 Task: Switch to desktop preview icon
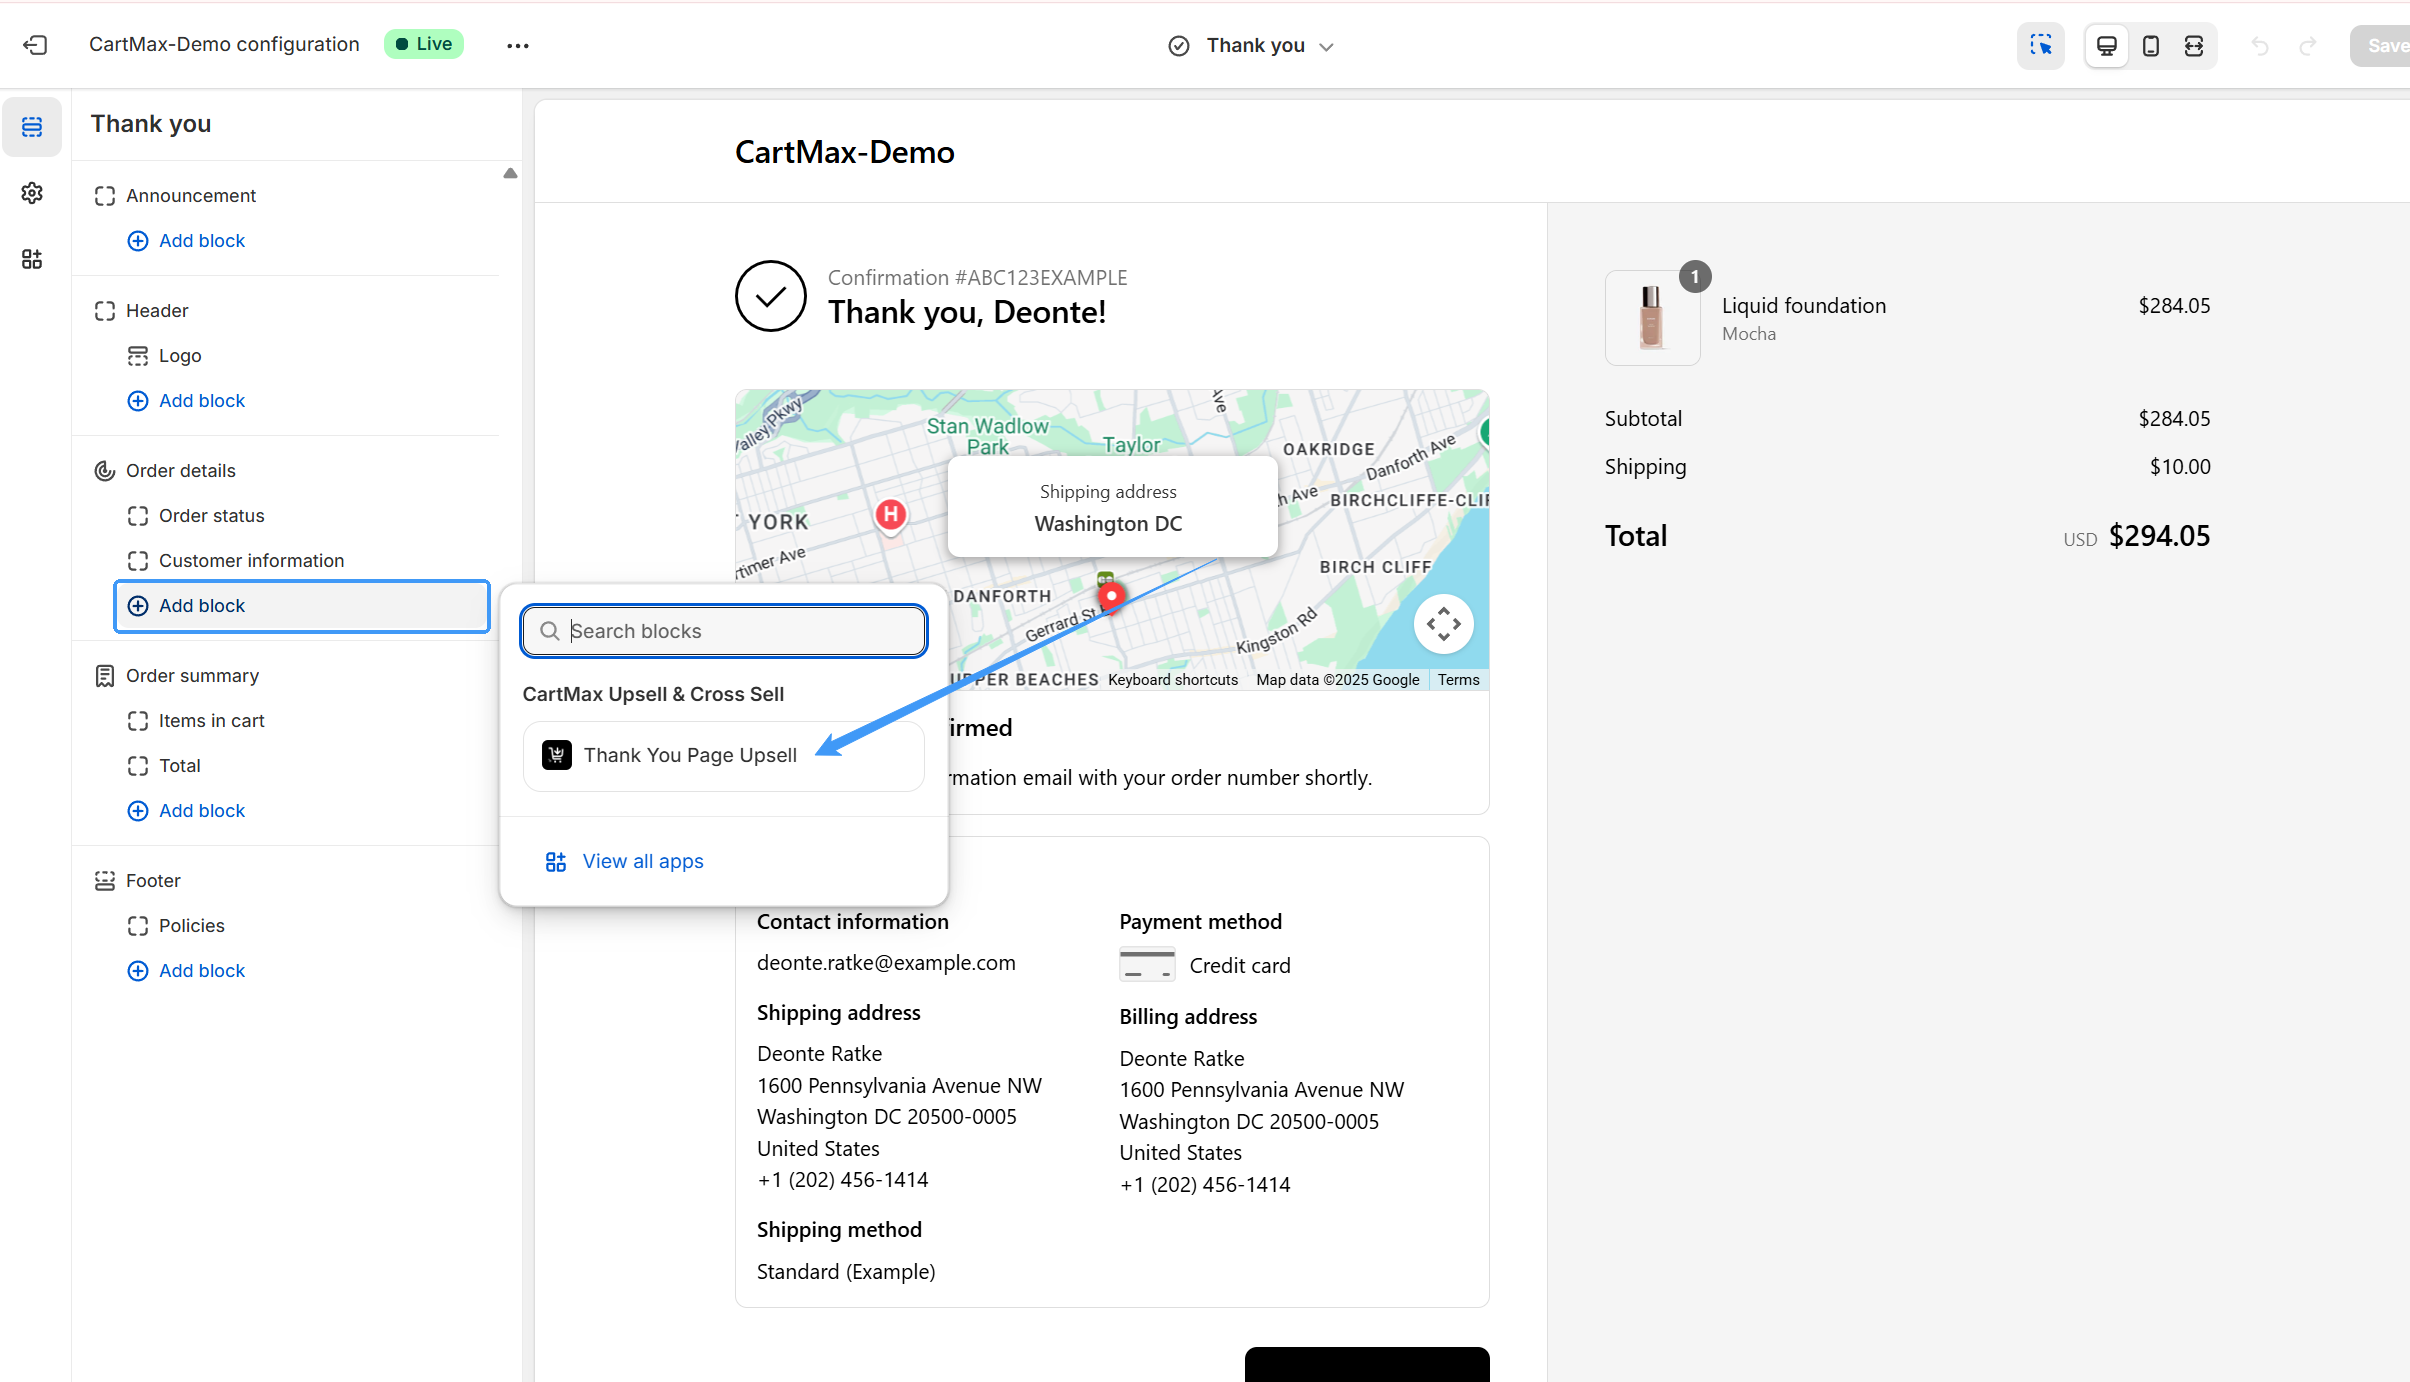pos(2106,45)
